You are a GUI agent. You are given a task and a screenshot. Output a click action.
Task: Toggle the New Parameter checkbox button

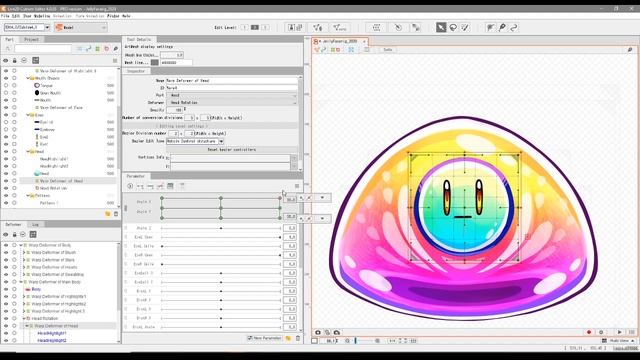click(264, 338)
